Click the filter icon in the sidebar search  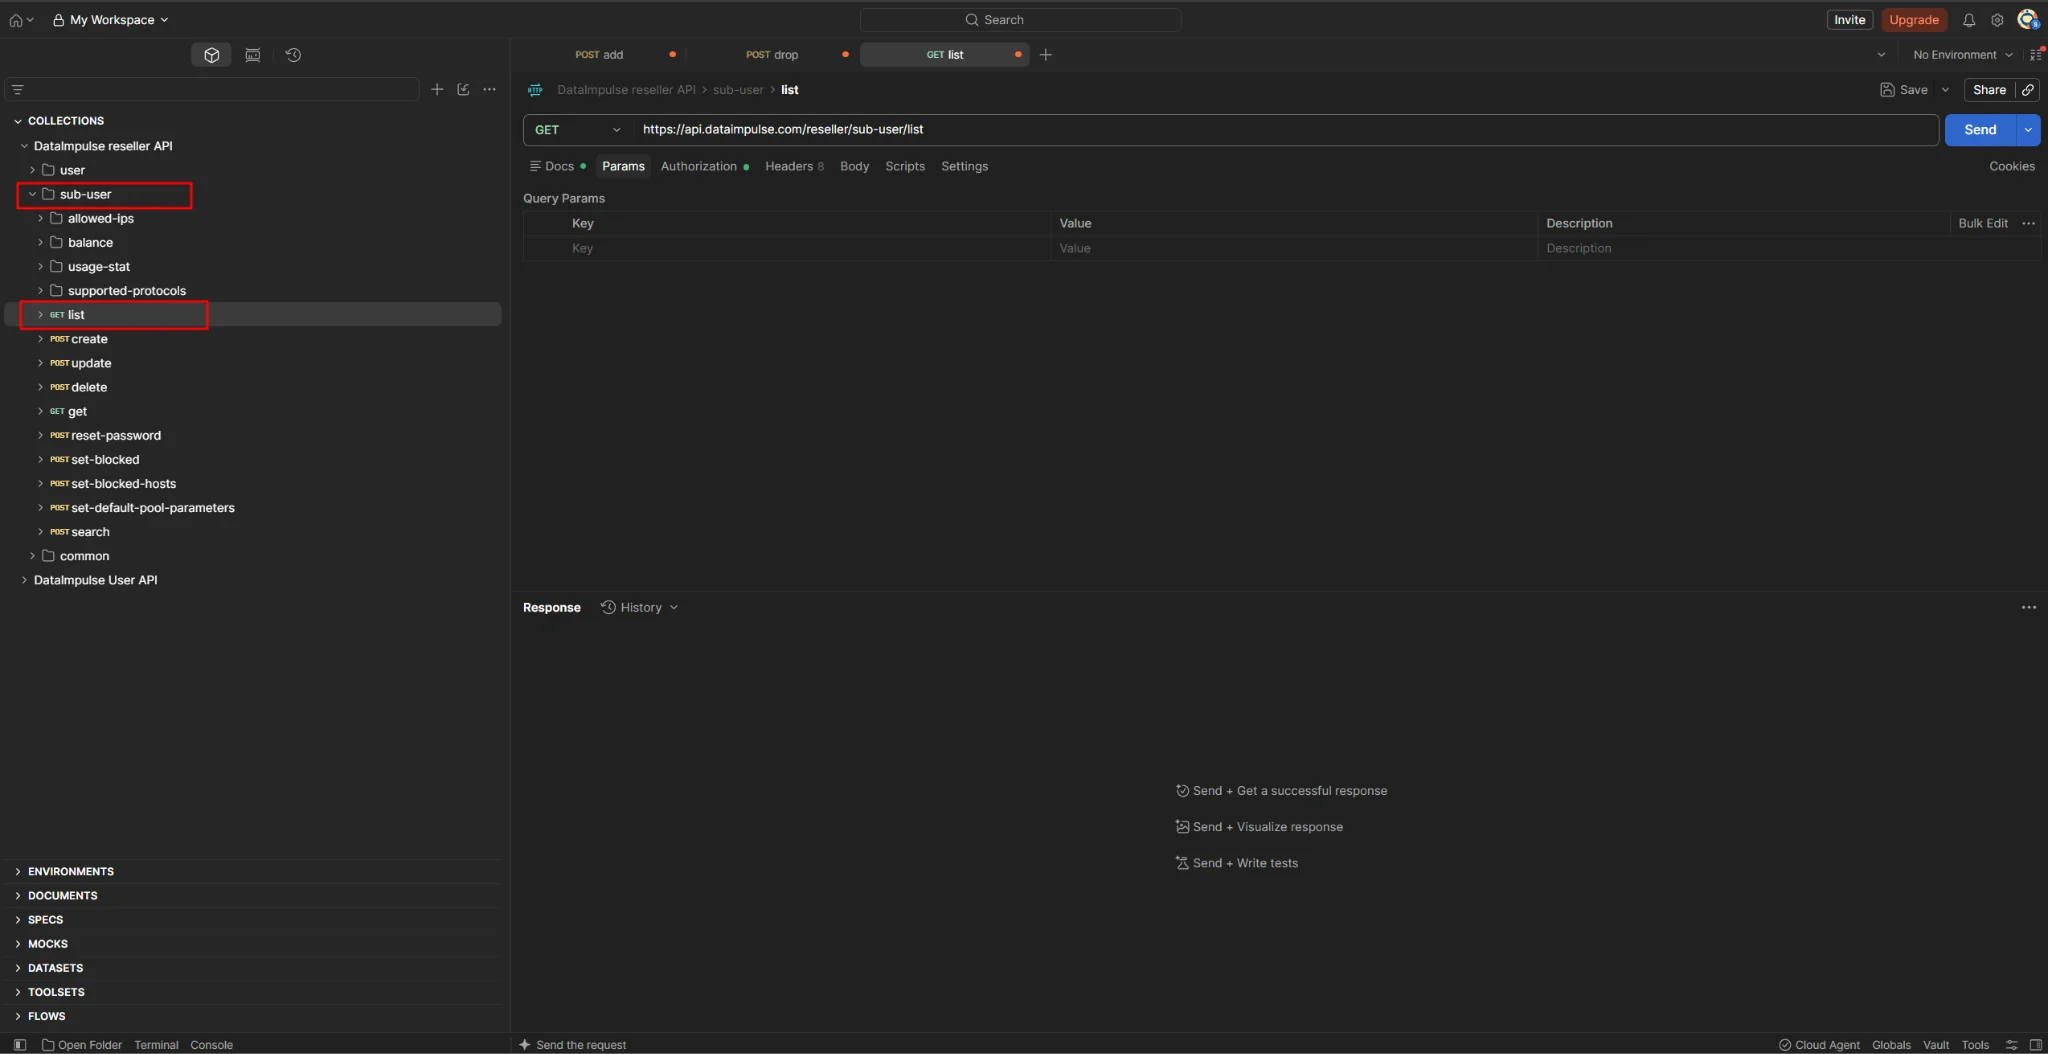coord(17,89)
